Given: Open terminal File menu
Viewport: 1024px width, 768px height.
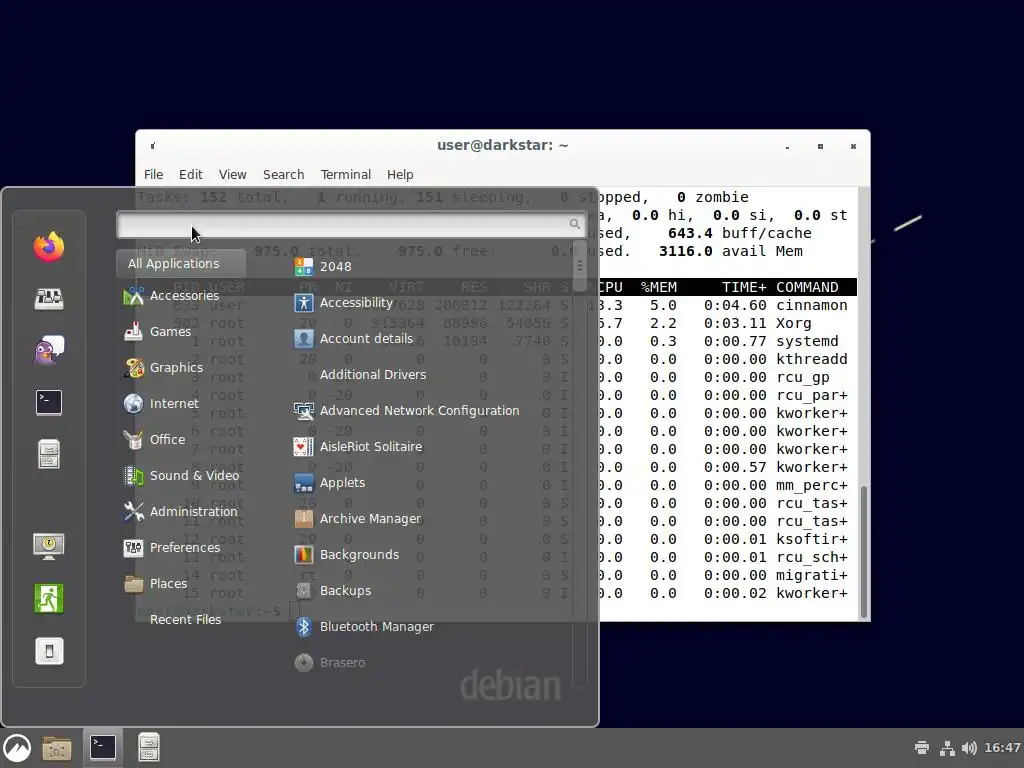Looking at the screenshot, I should pos(153,174).
